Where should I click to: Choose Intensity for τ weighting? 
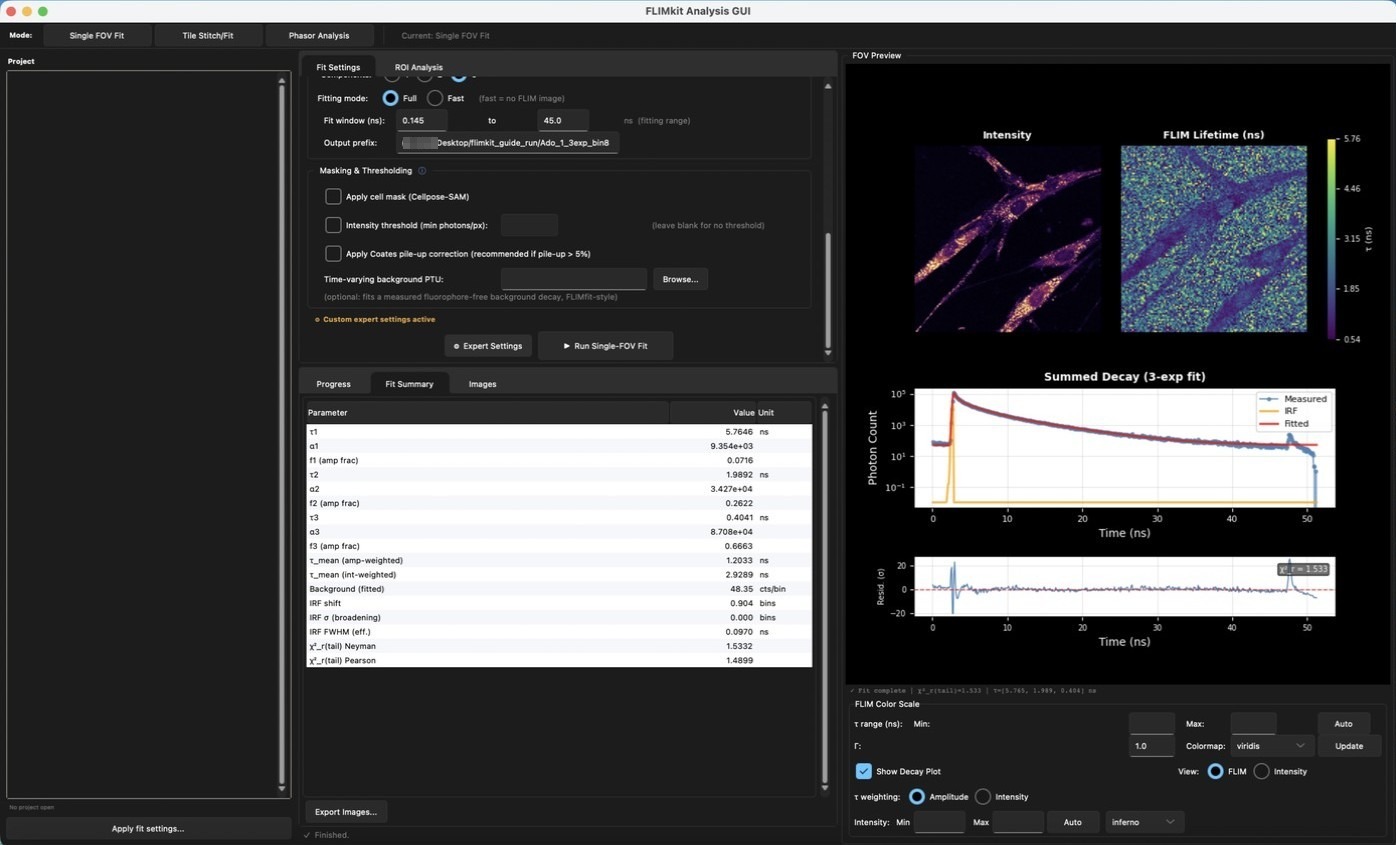coord(983,797)
